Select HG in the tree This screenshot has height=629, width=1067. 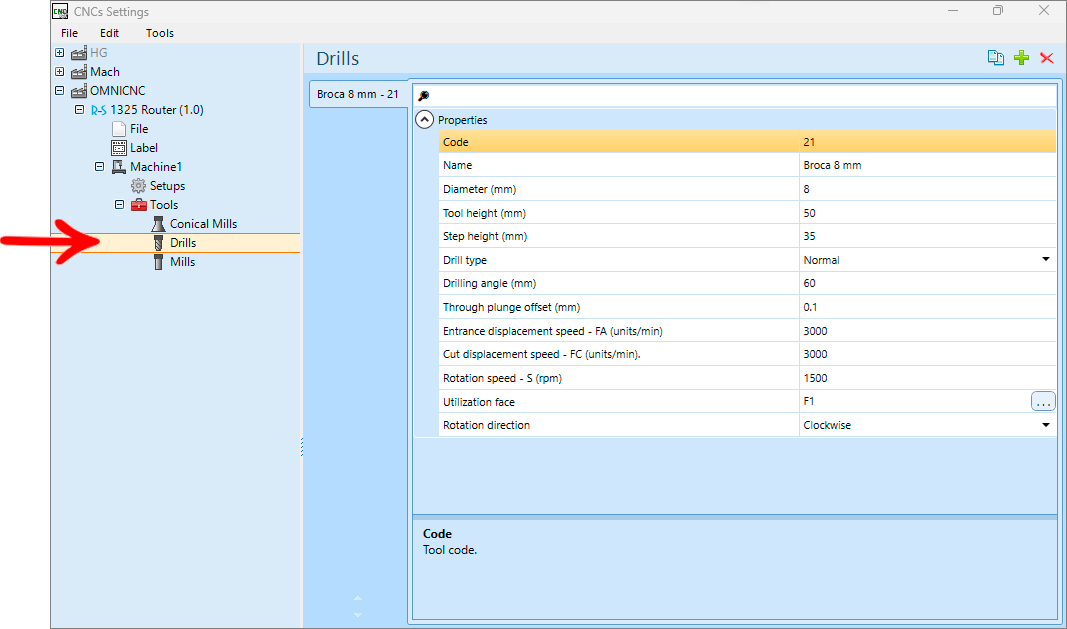(99, 52)
